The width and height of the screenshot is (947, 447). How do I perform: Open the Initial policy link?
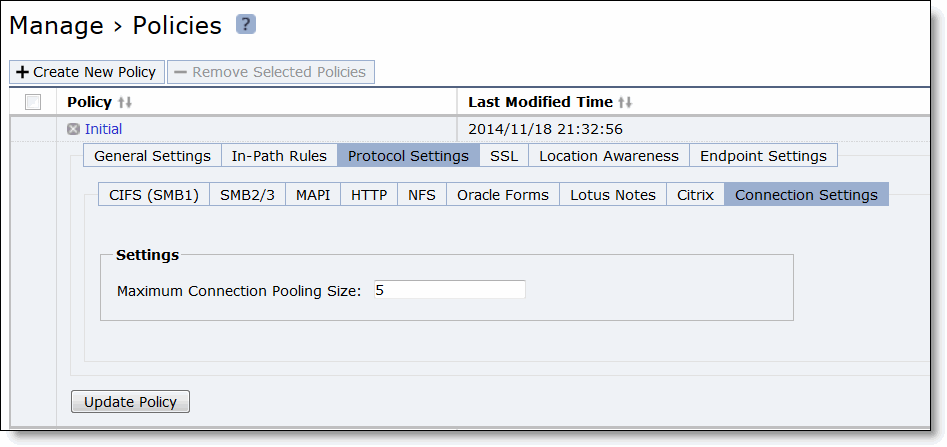click(x=103, y=129)
